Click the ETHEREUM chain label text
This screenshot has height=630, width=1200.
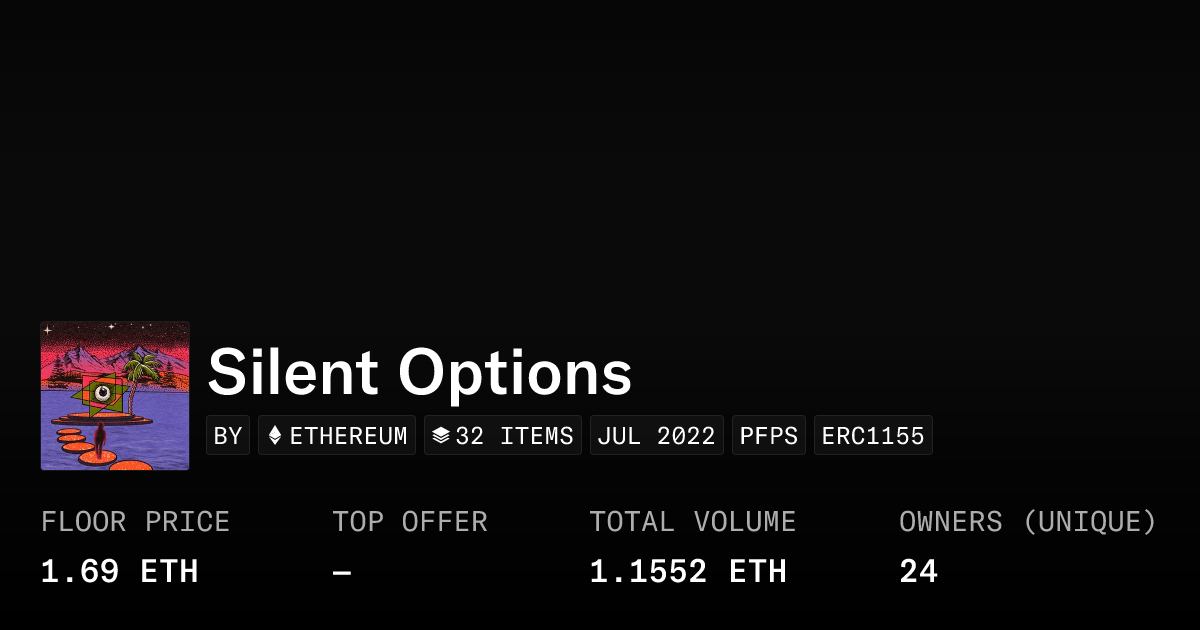tap(348, 436)
